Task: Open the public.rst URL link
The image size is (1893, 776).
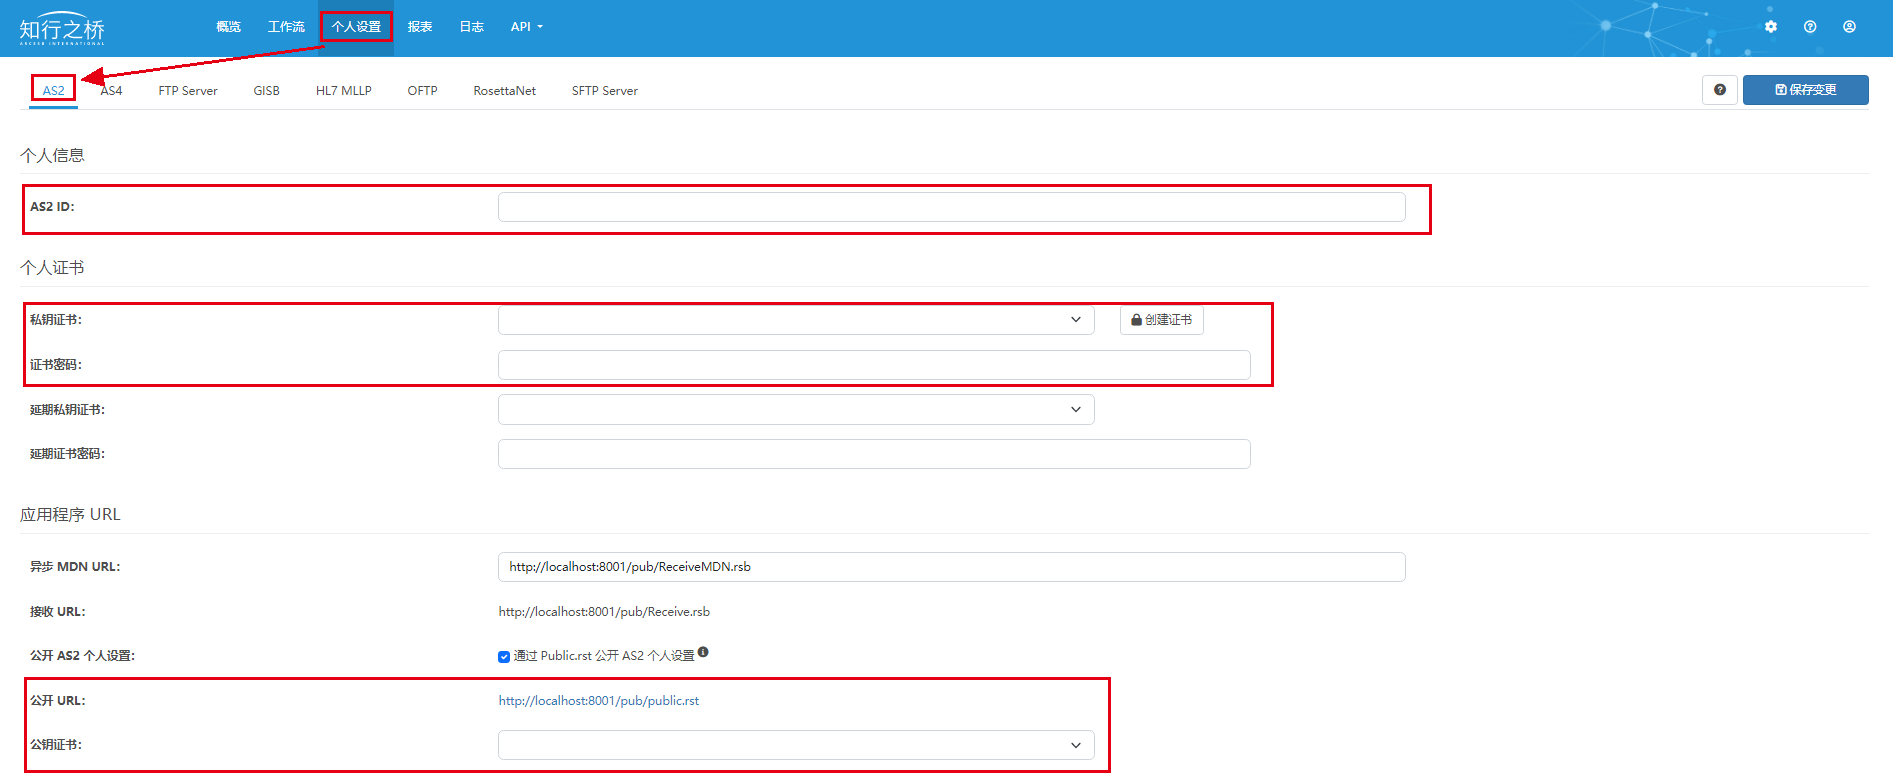Action: point(598,701)
